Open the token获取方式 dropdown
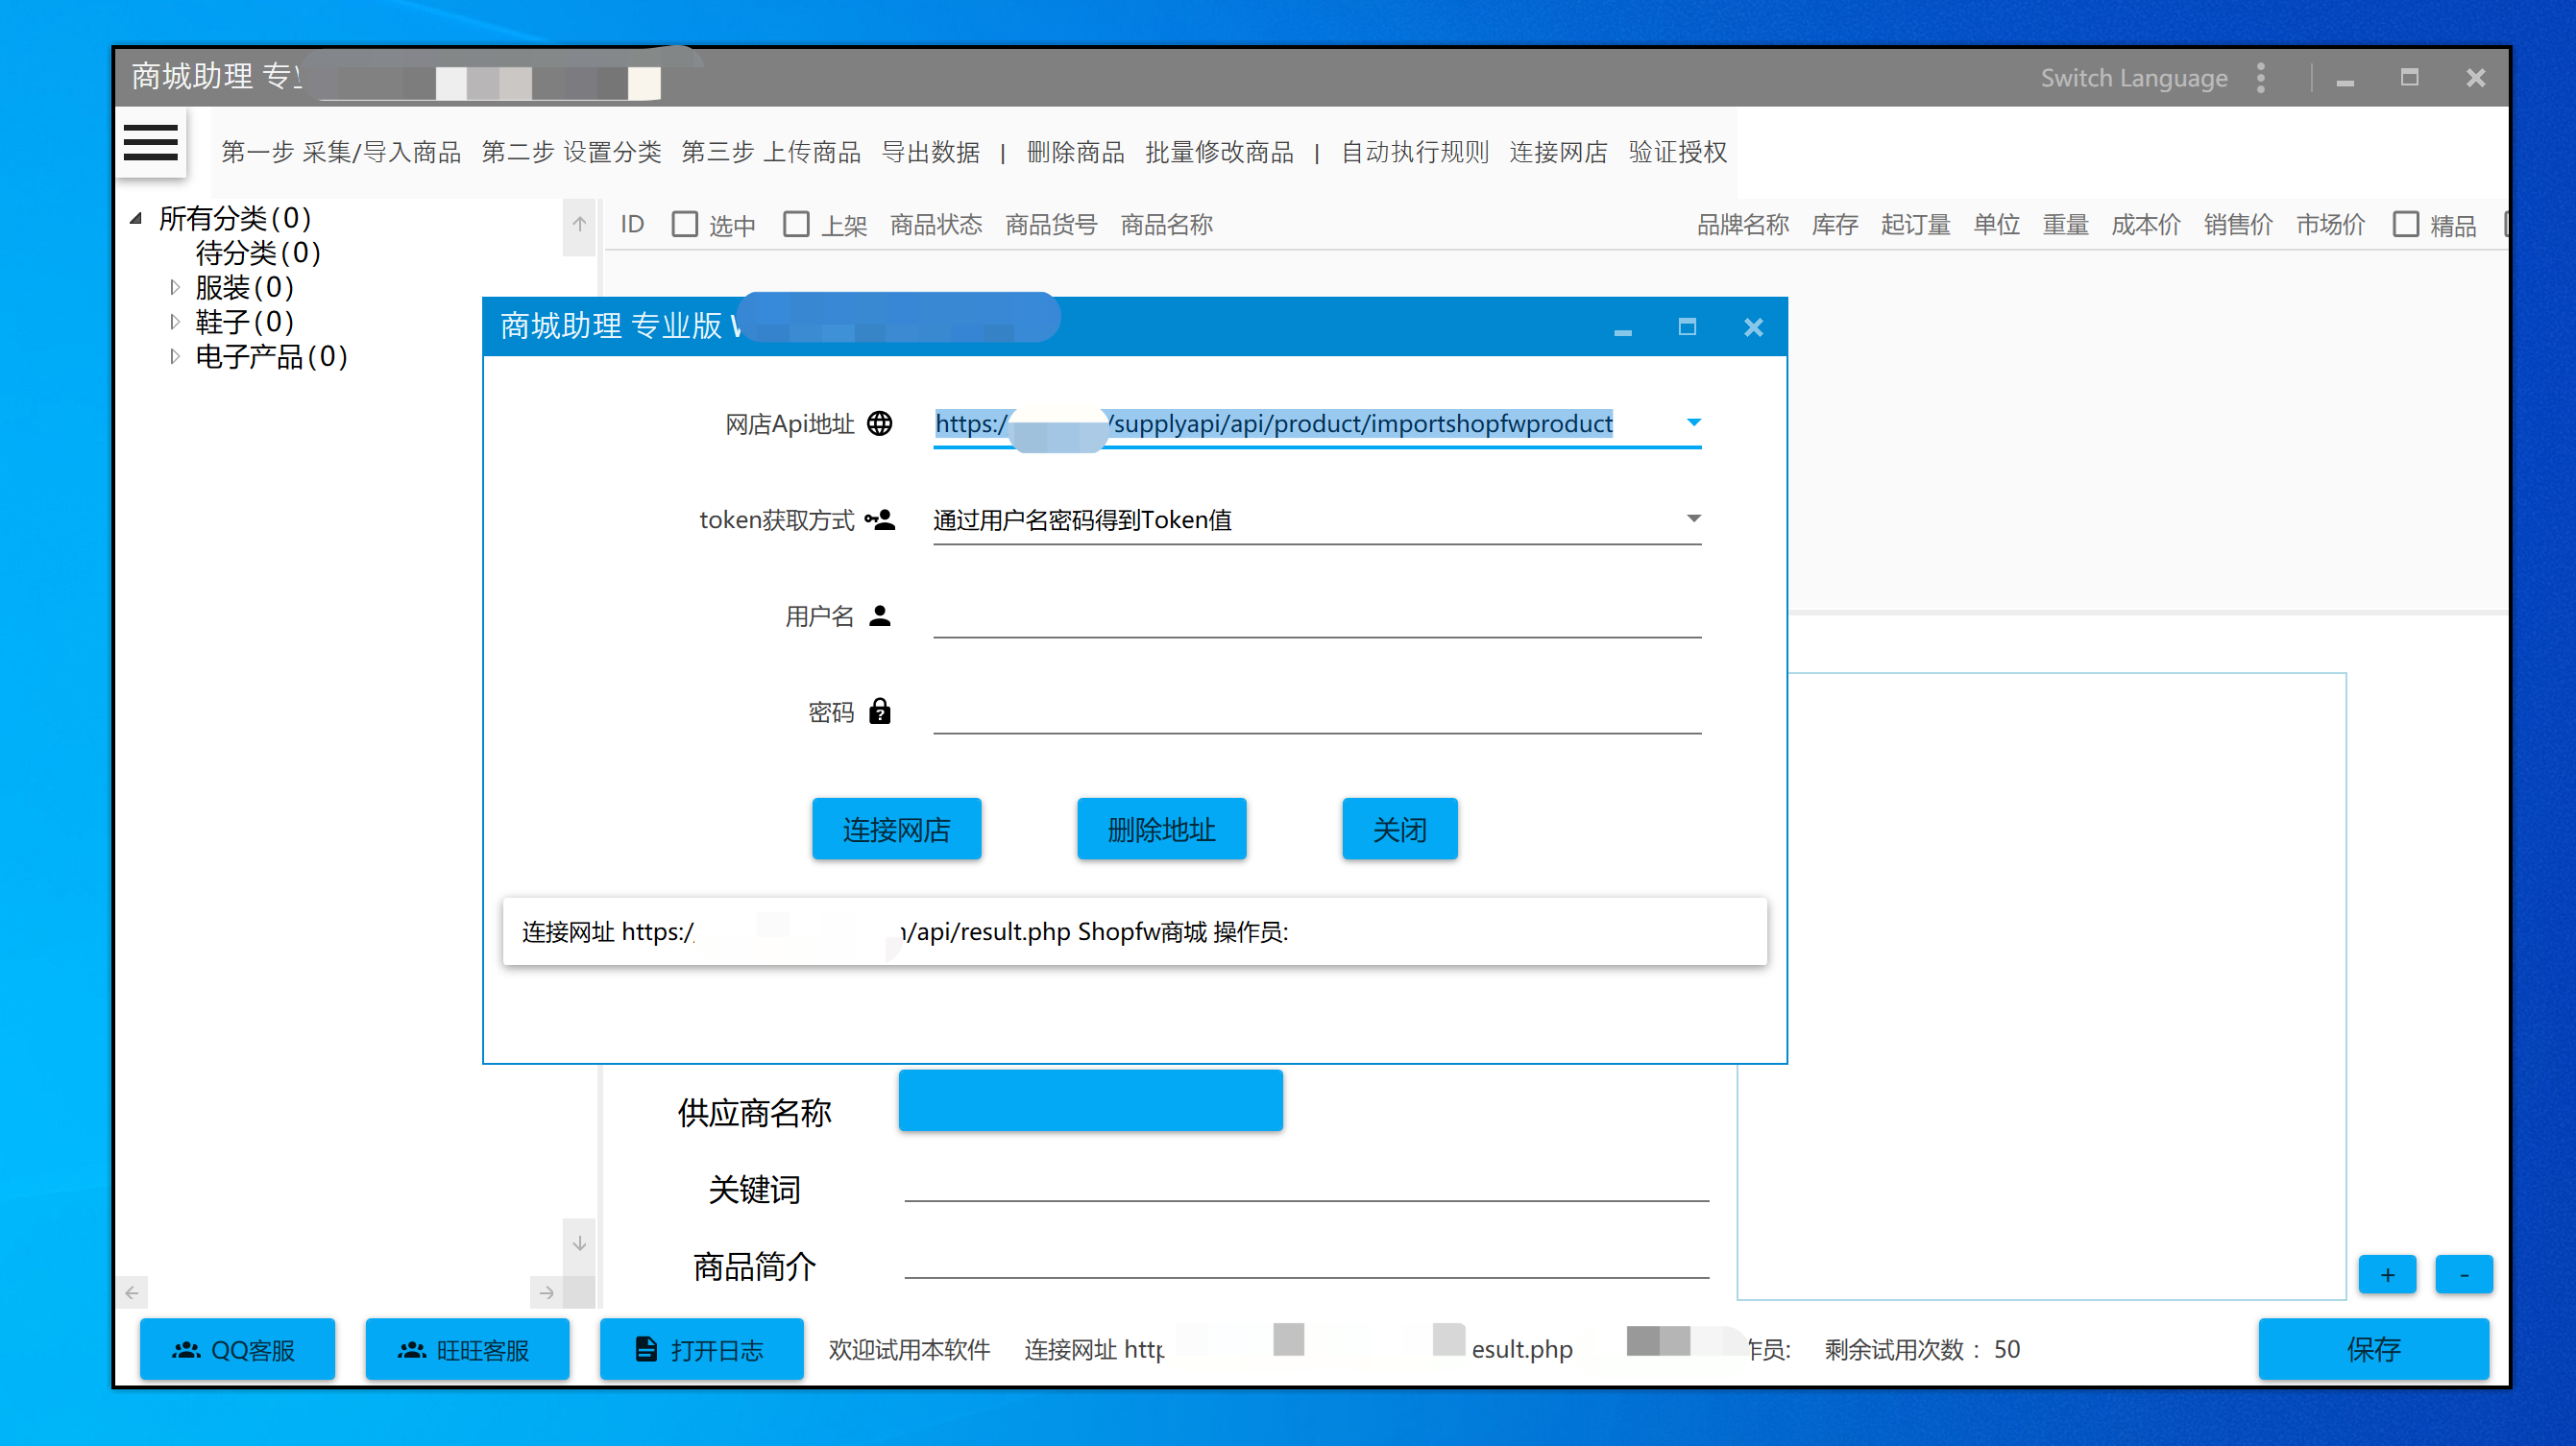2576x1446 pixels. pyautogui.click(x=1693, y=519)
